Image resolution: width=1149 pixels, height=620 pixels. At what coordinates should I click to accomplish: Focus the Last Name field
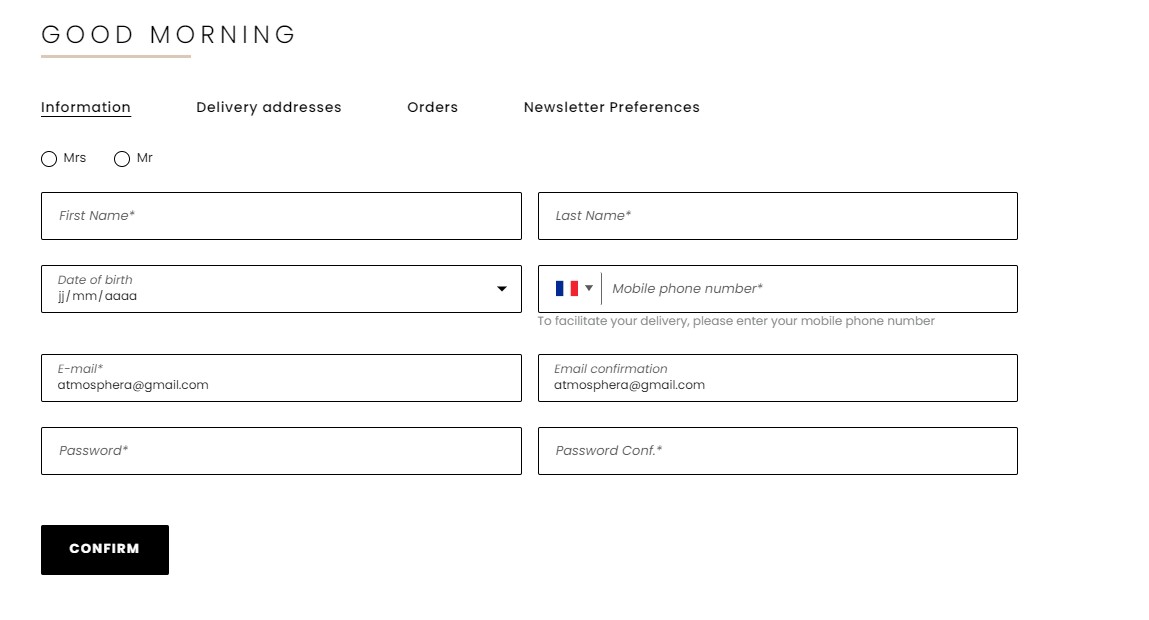(x=777, y=216)
